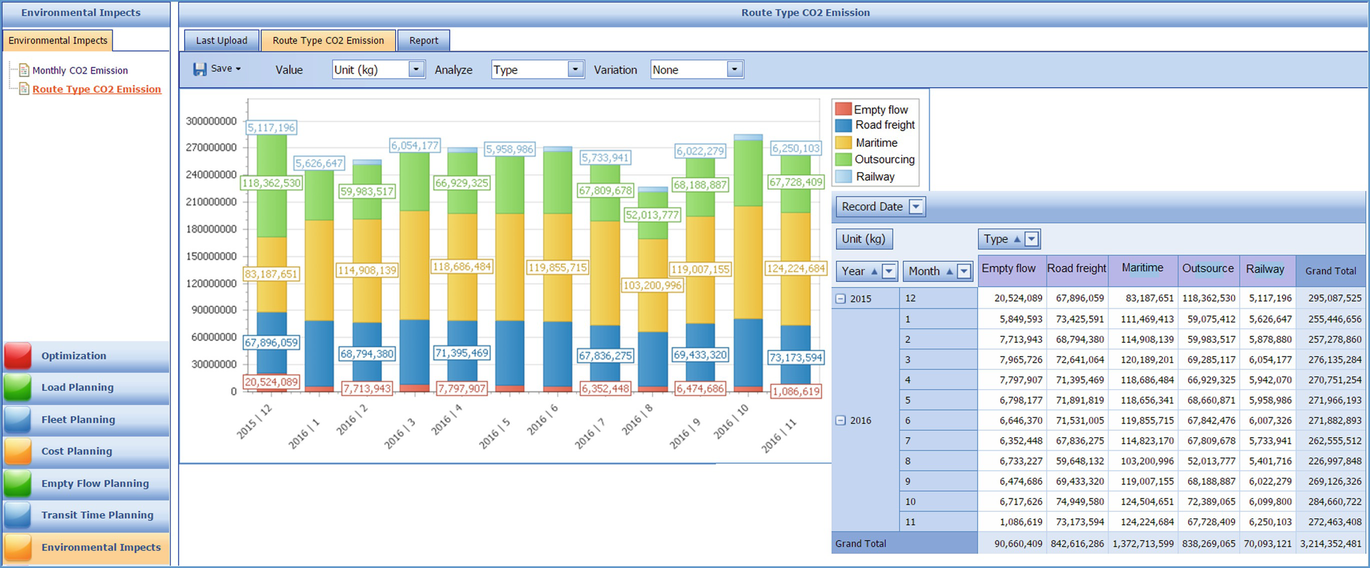Toggle sort arrow on Type field

(x=1017, y=239)
